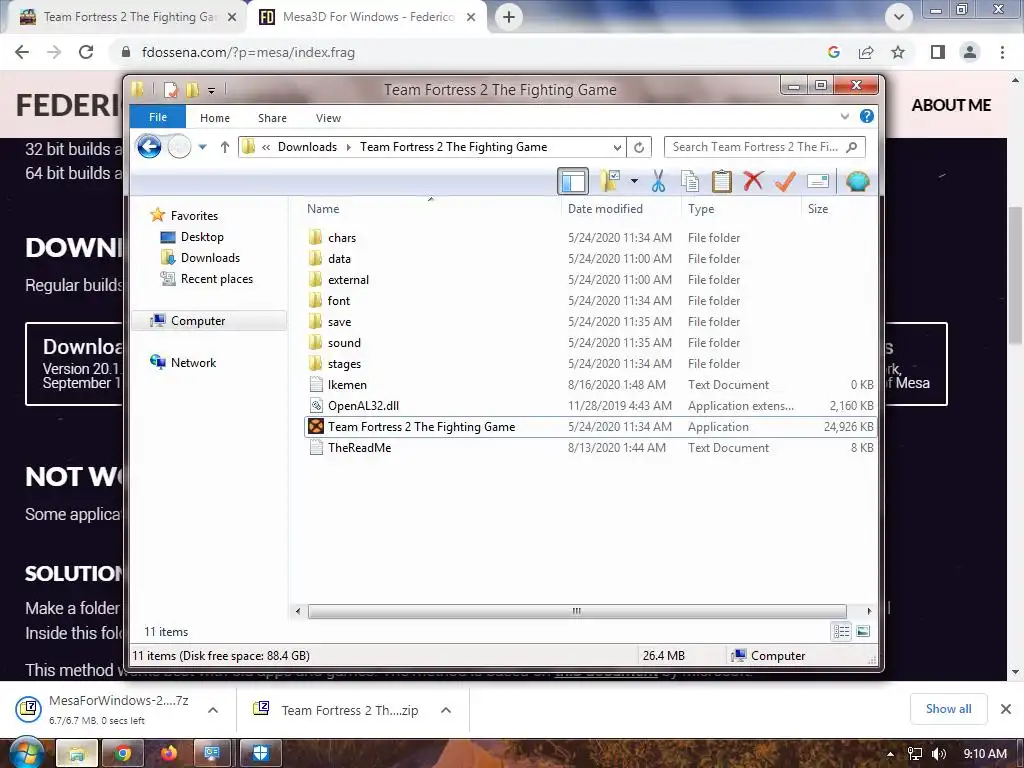Click the Search Team Fortress 2 field
The image size is (1024, 768).
[765, 147]
